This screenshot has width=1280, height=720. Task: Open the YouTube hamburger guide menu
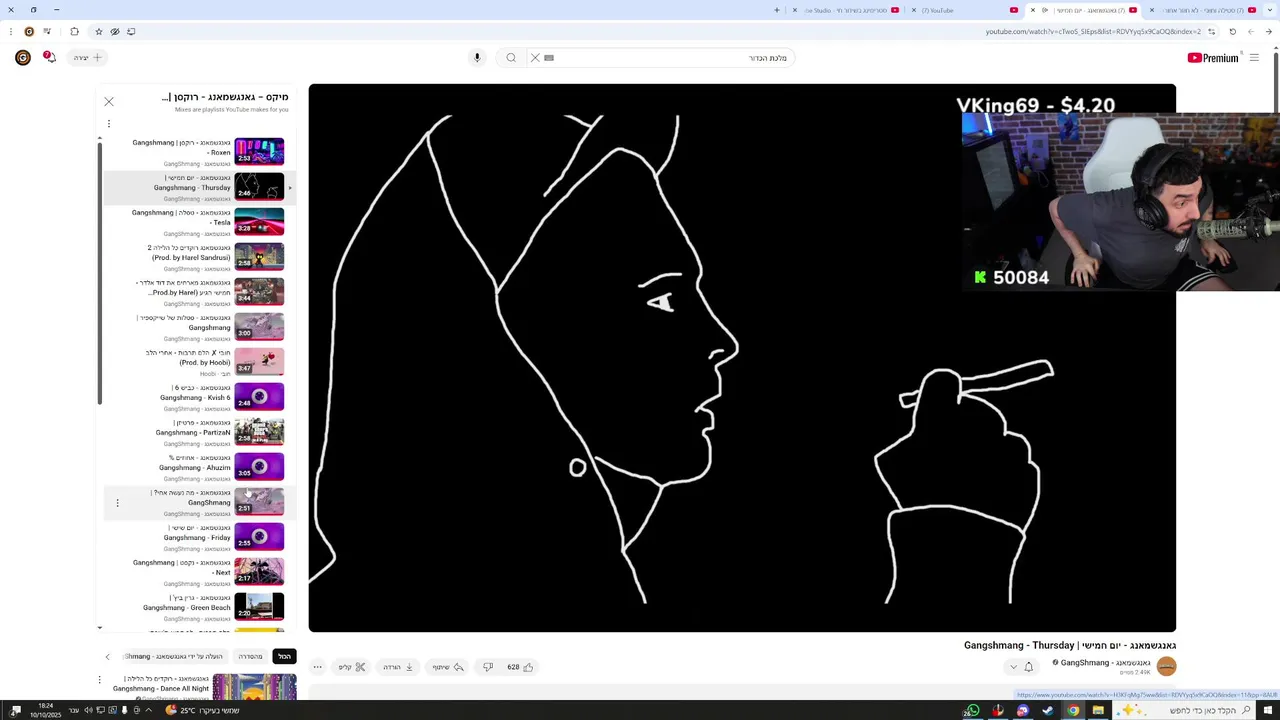point(1254,58)
